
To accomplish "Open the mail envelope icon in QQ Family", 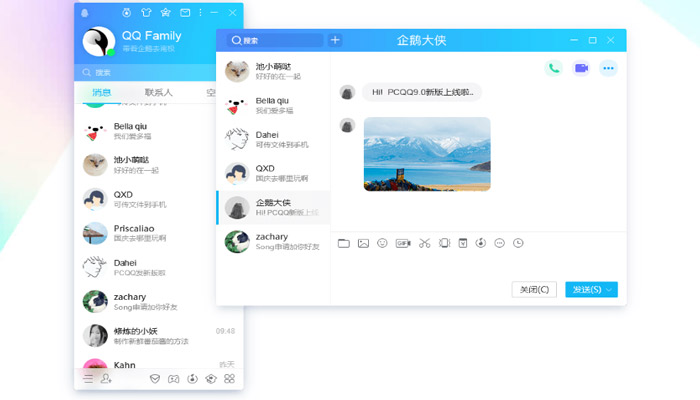I will 185,12.
